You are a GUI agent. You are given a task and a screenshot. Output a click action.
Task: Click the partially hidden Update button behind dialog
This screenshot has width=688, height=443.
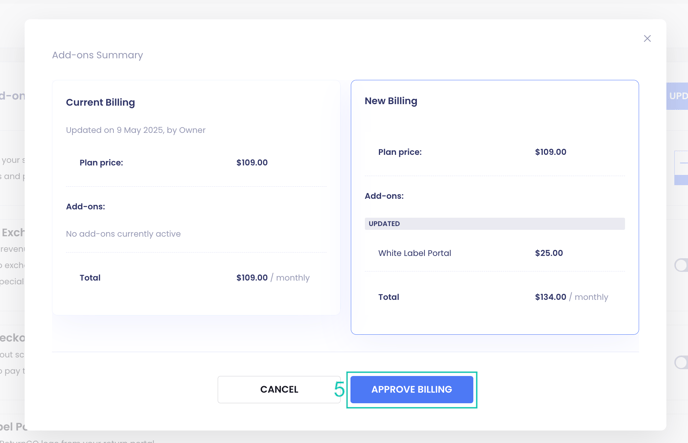677,96
